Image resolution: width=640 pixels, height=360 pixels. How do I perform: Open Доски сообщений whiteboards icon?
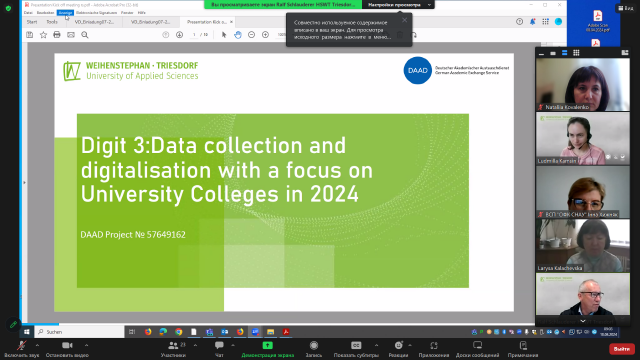point(477,349)
